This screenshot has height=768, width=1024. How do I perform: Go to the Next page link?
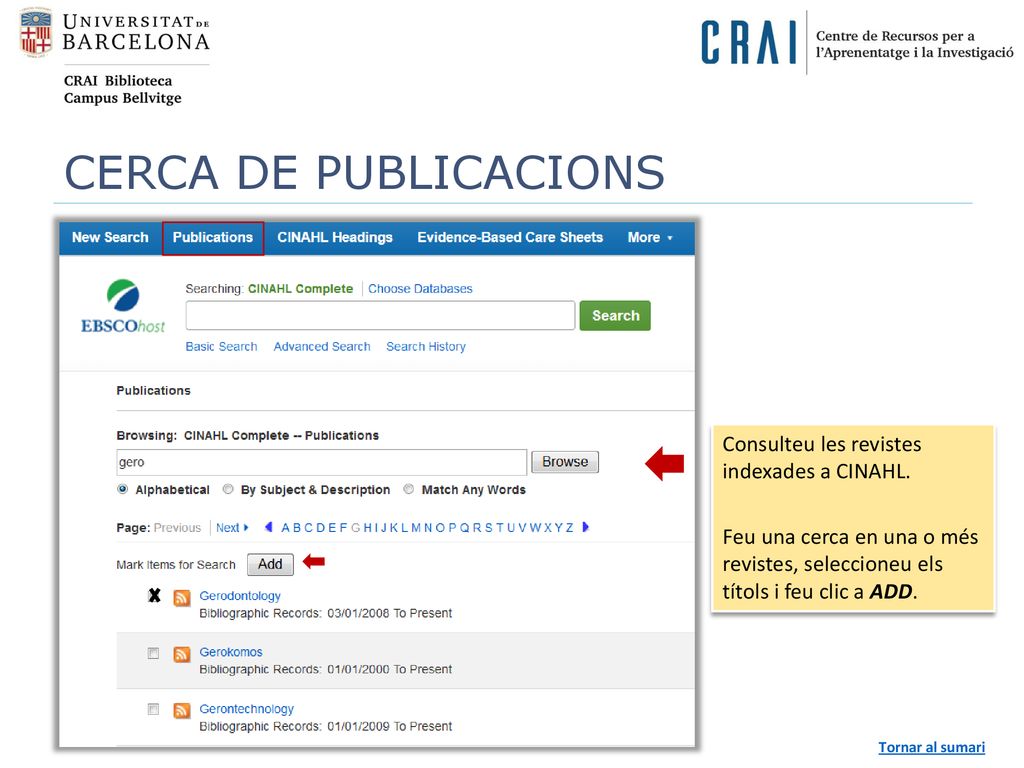coord(232,528)
